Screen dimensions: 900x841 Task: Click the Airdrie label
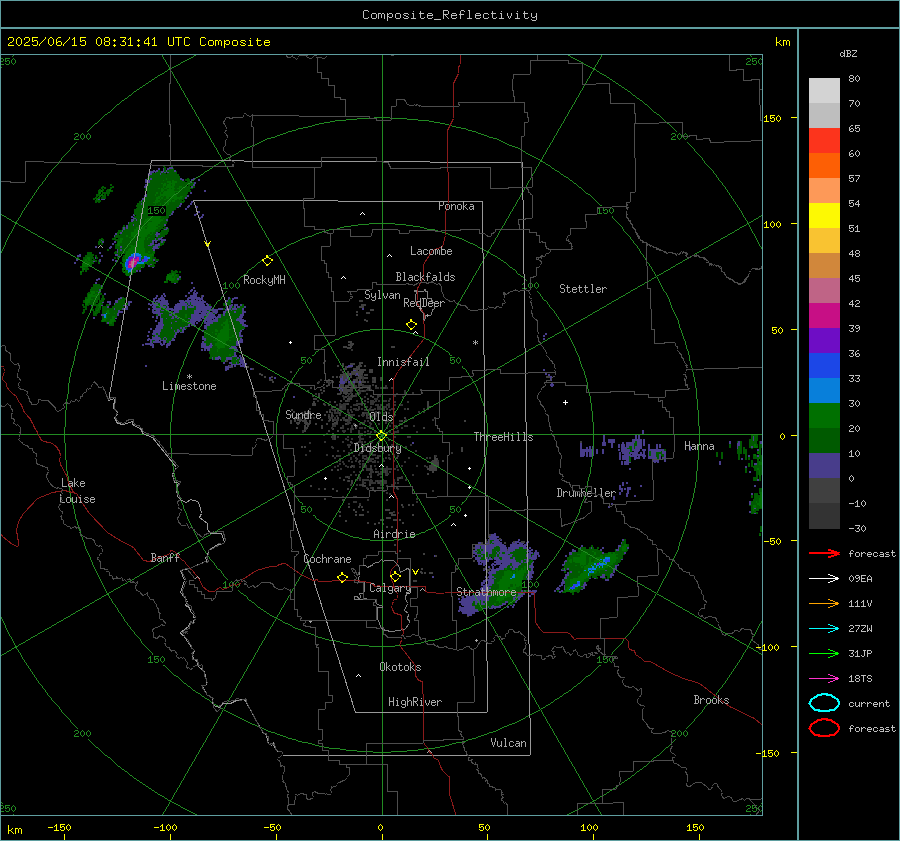point(394,534)
